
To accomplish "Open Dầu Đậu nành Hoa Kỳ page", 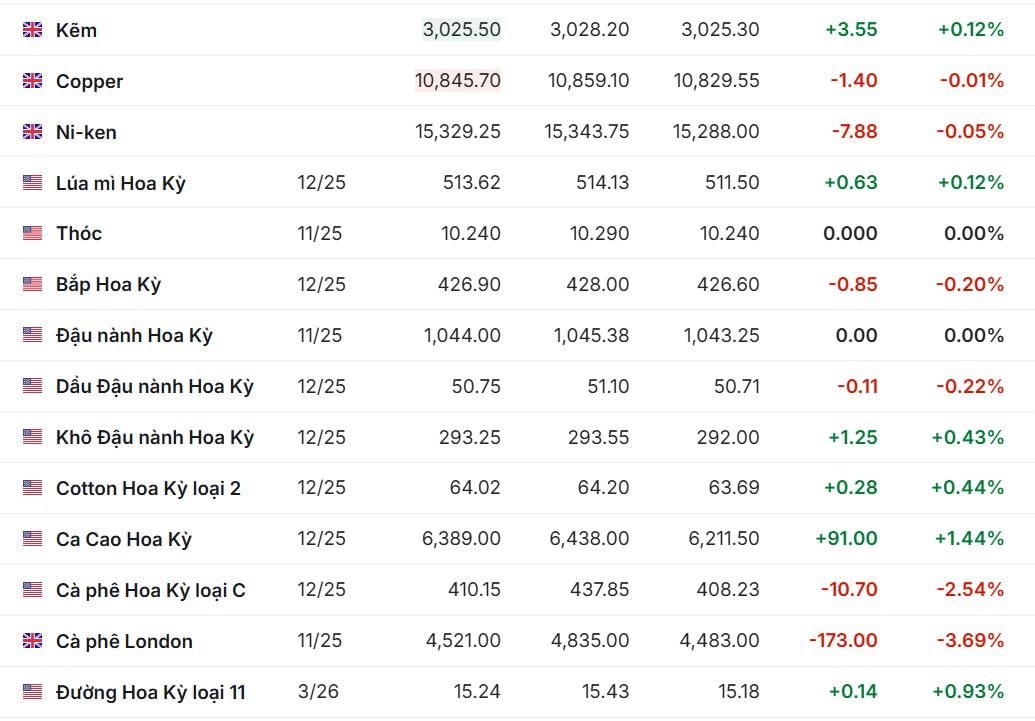I will click(x=154, y=386).
